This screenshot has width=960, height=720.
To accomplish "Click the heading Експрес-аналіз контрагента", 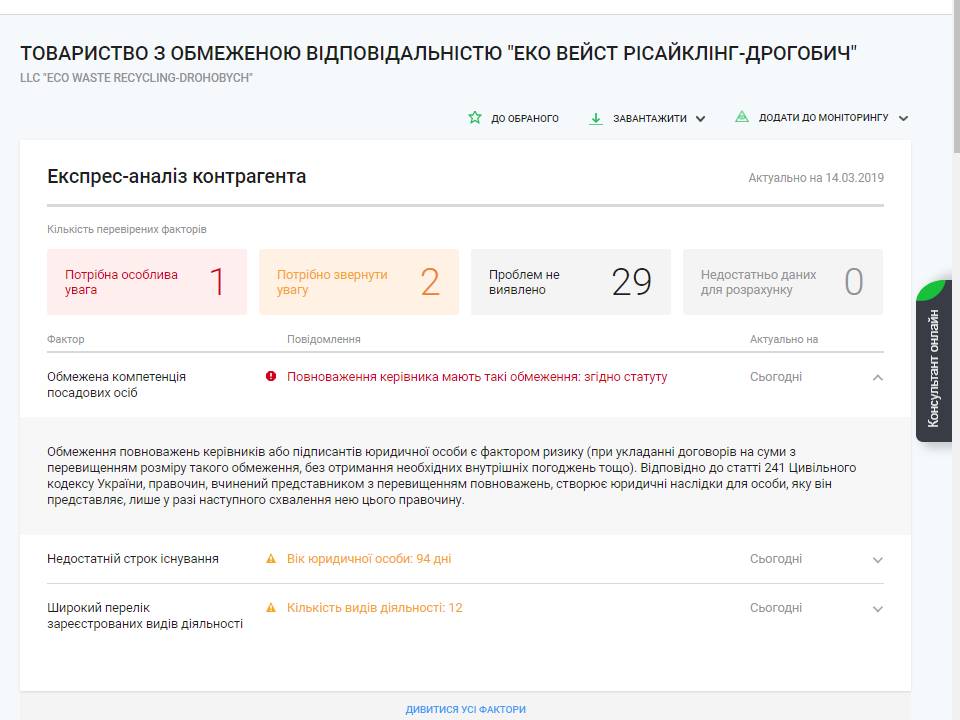I will [176, 176].
